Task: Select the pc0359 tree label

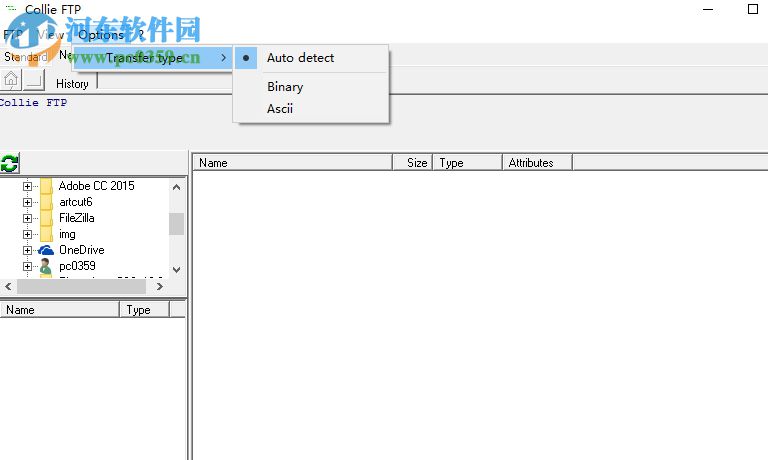Action: (x=77, y=266)
